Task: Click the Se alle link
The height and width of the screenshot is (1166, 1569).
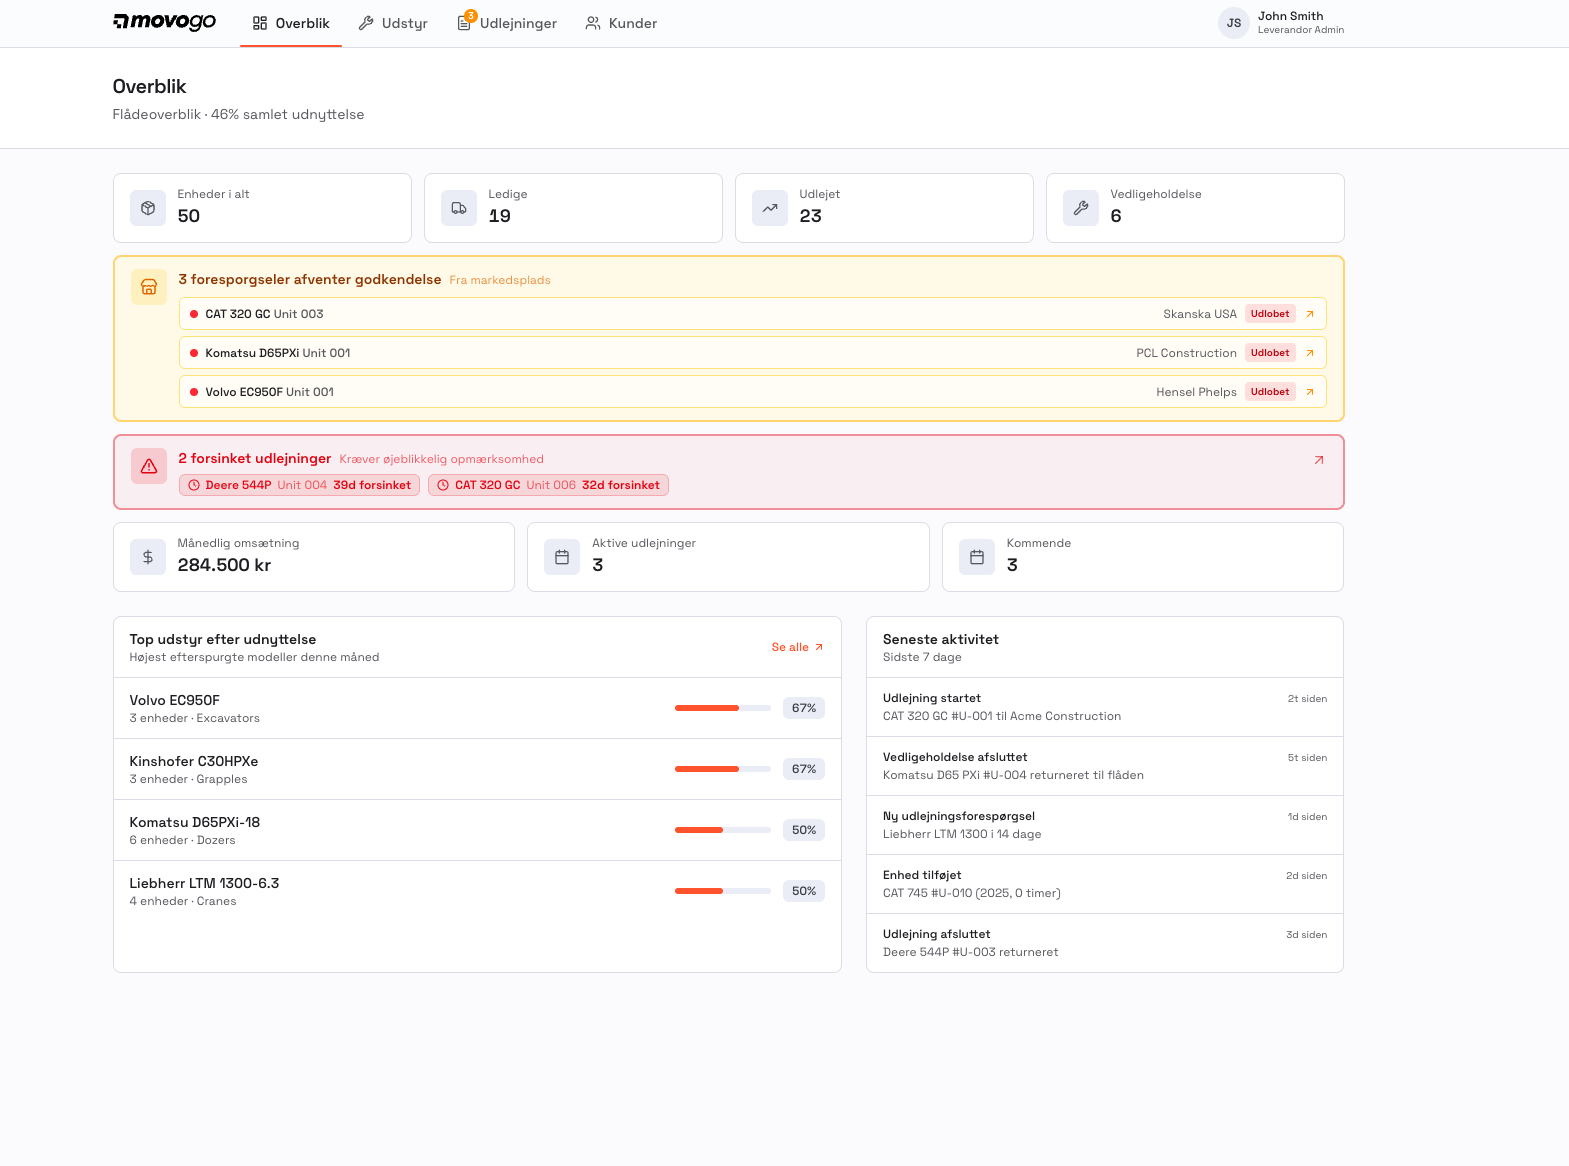Action: click(x=797, y=647)
